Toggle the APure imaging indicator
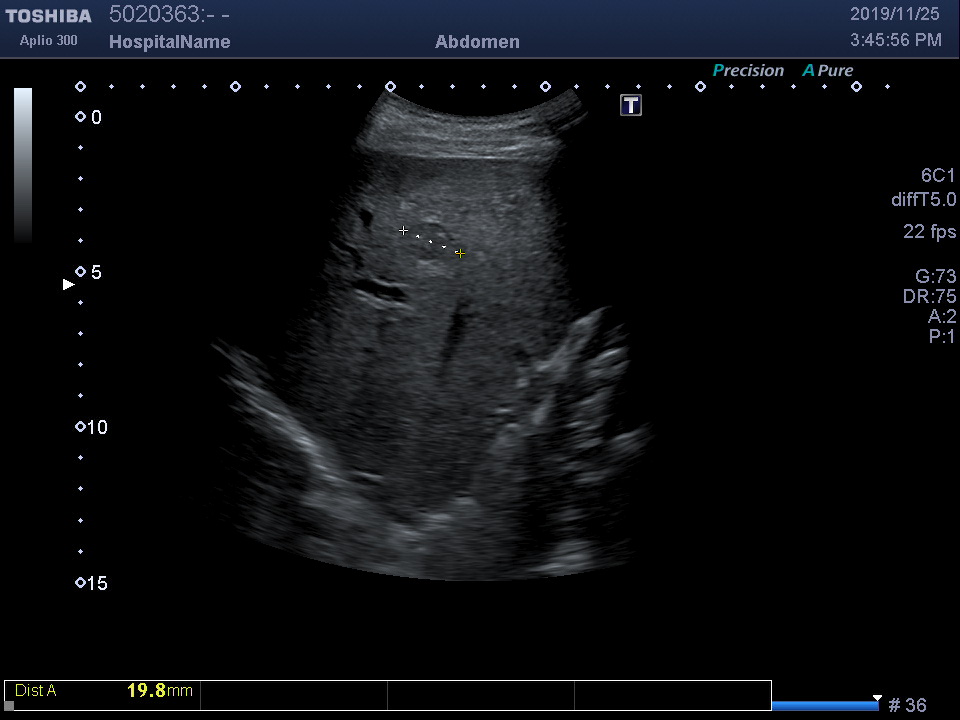960x720 pixels. [828, 71]
